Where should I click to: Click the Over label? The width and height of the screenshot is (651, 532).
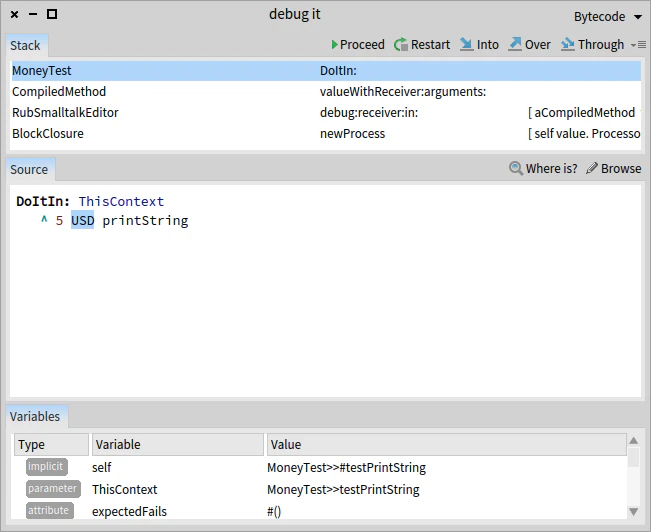pos(538,44)
